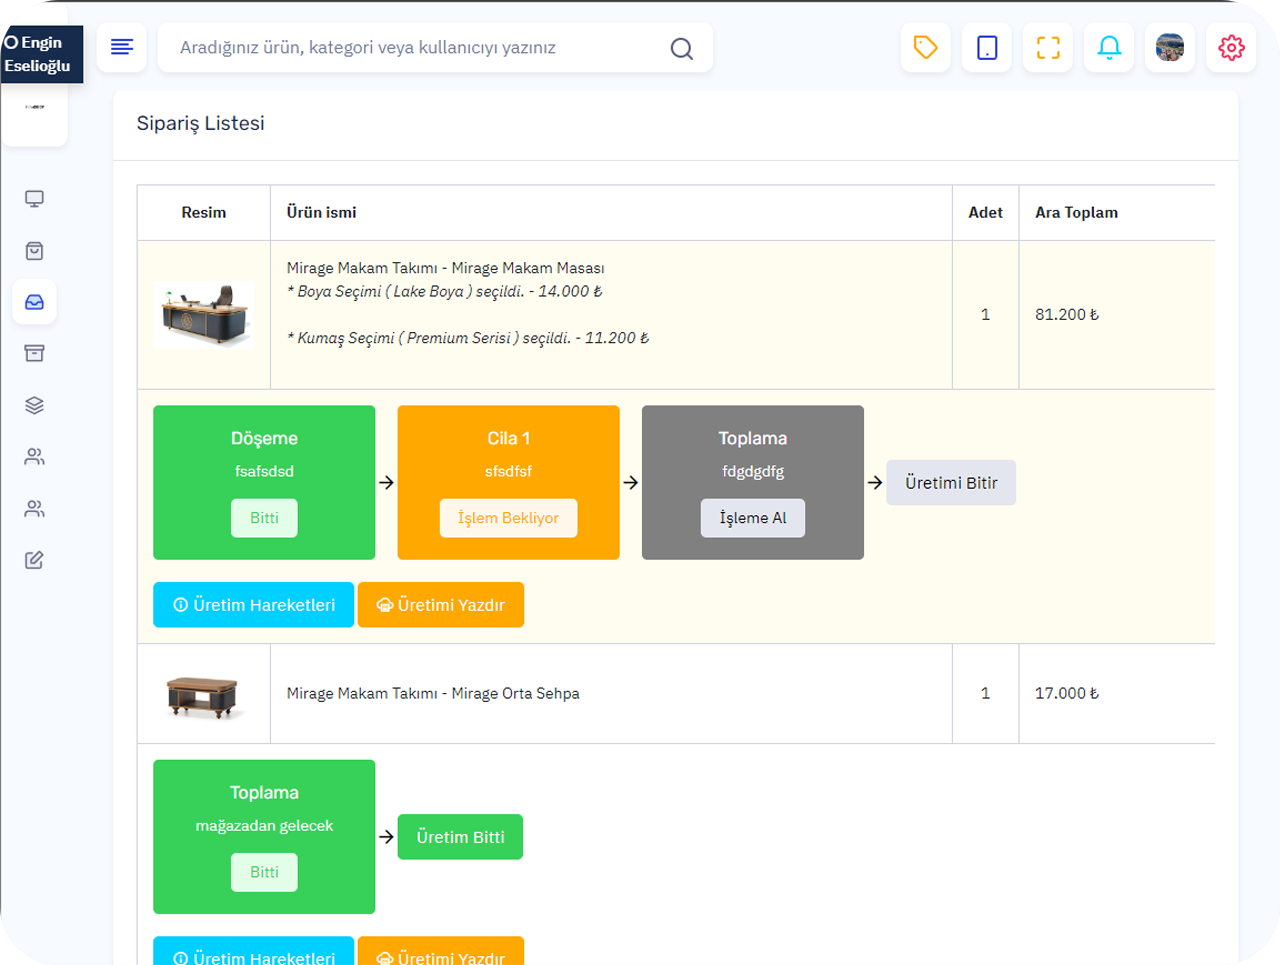Select the active inbox sidebar icon
Screen dimensions: 1280x965
click(34, 302)
